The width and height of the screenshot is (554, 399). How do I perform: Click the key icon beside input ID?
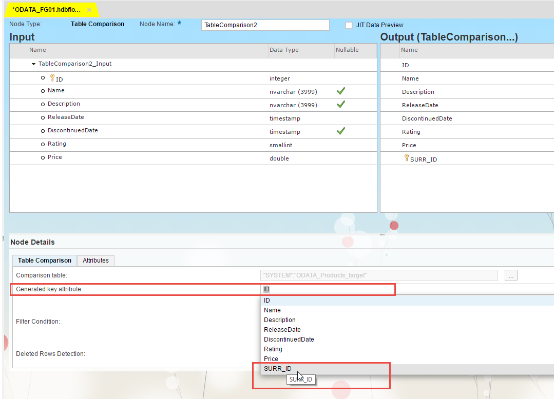(x=52, y=78)
